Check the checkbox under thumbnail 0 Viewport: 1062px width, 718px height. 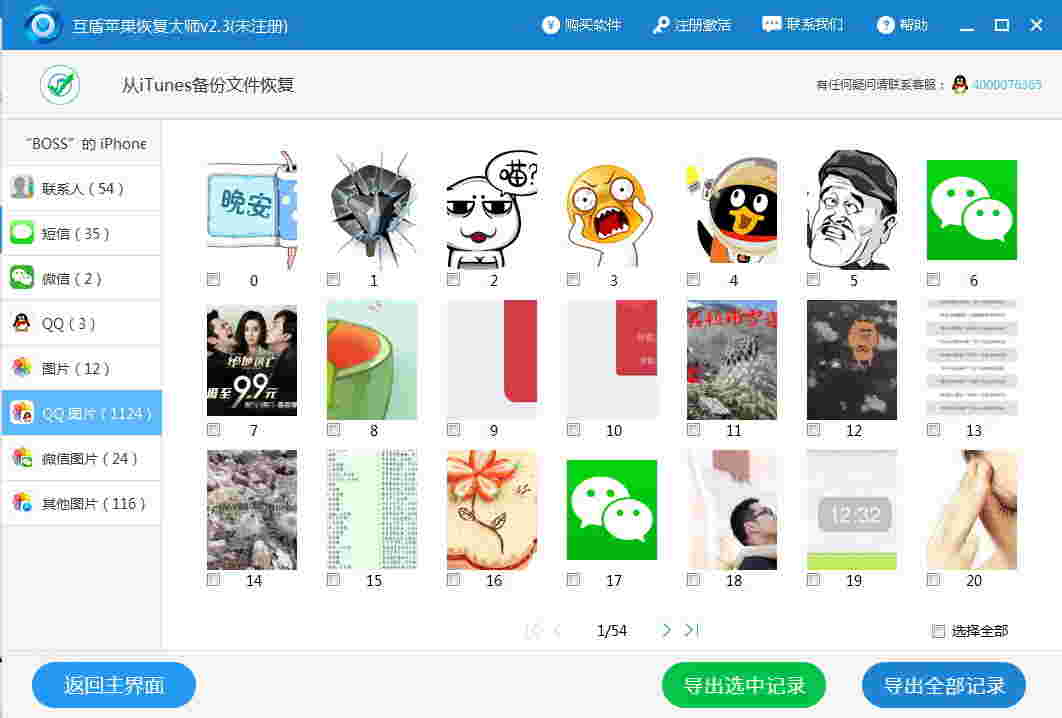click(x=213, y=280)
